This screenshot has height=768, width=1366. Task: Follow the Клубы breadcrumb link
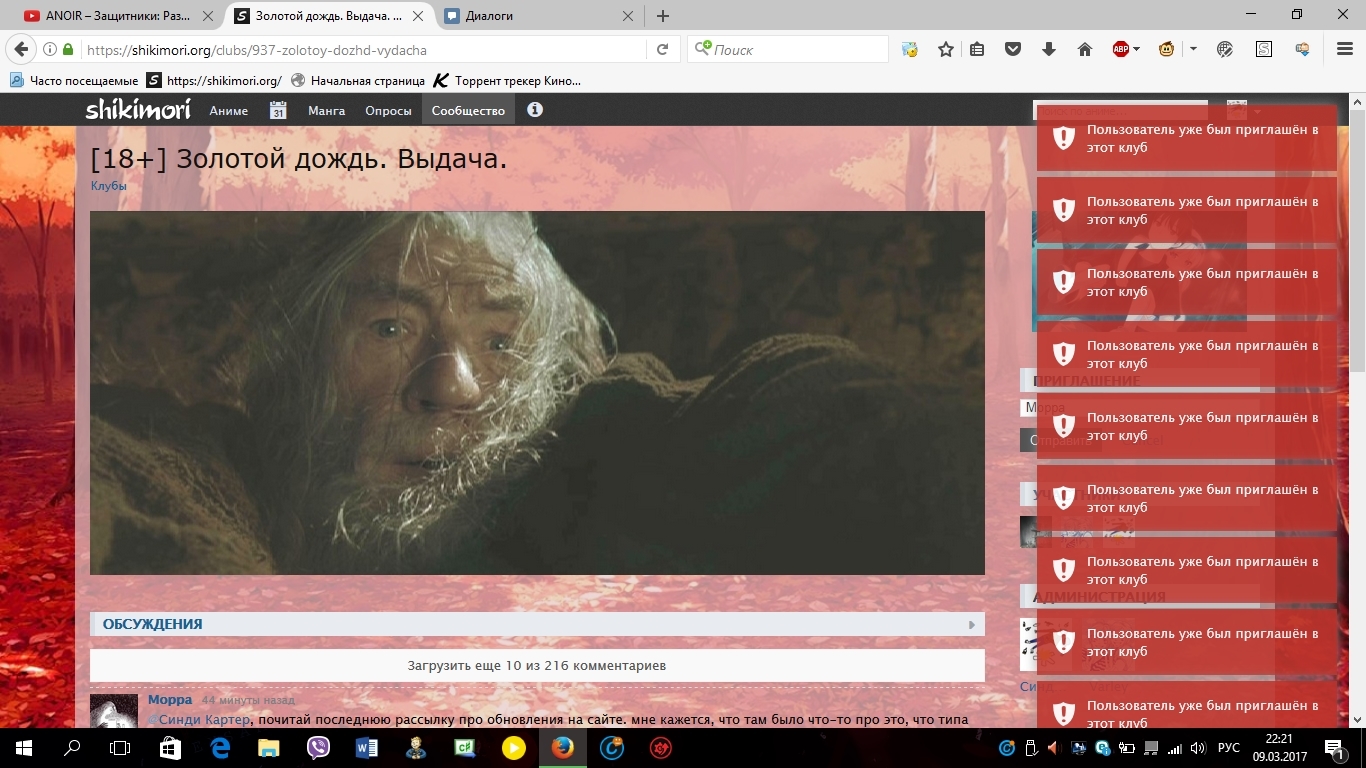(108, 186)
